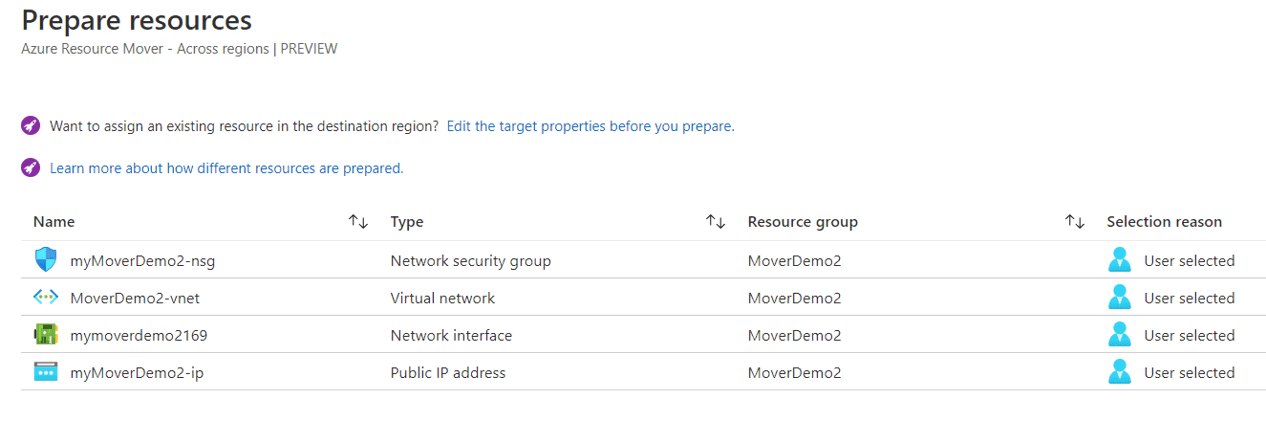Click the Type column header

coord(407,221)
